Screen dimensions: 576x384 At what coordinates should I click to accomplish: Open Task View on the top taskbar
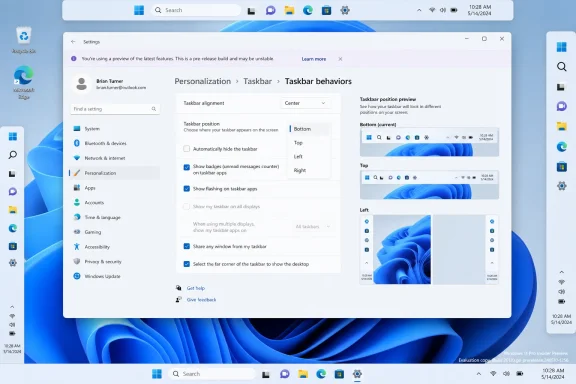251,11
